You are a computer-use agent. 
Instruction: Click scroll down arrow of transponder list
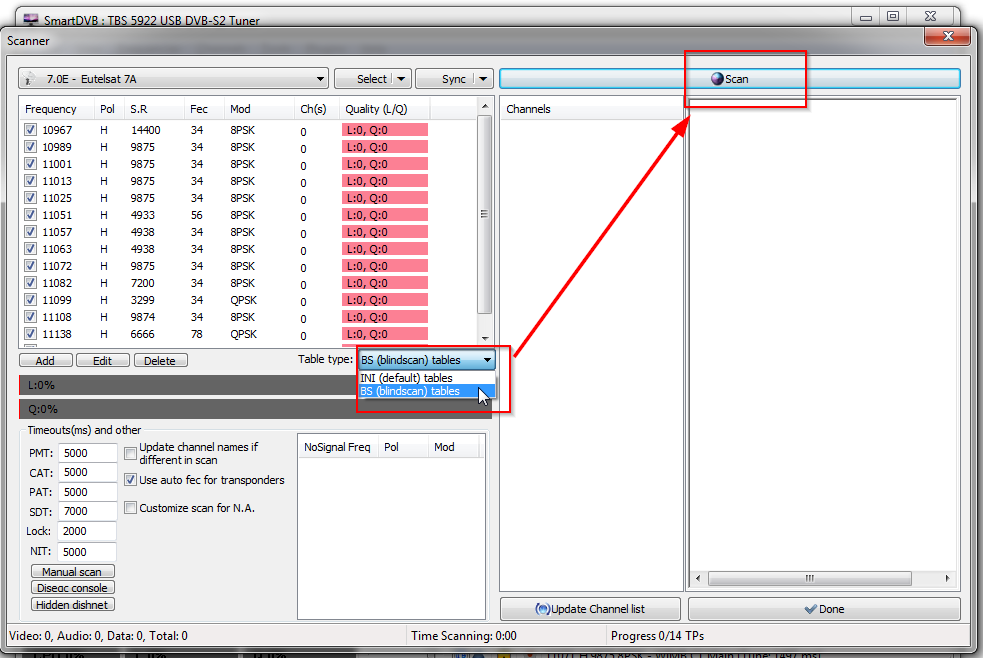(x=485, y=338)
